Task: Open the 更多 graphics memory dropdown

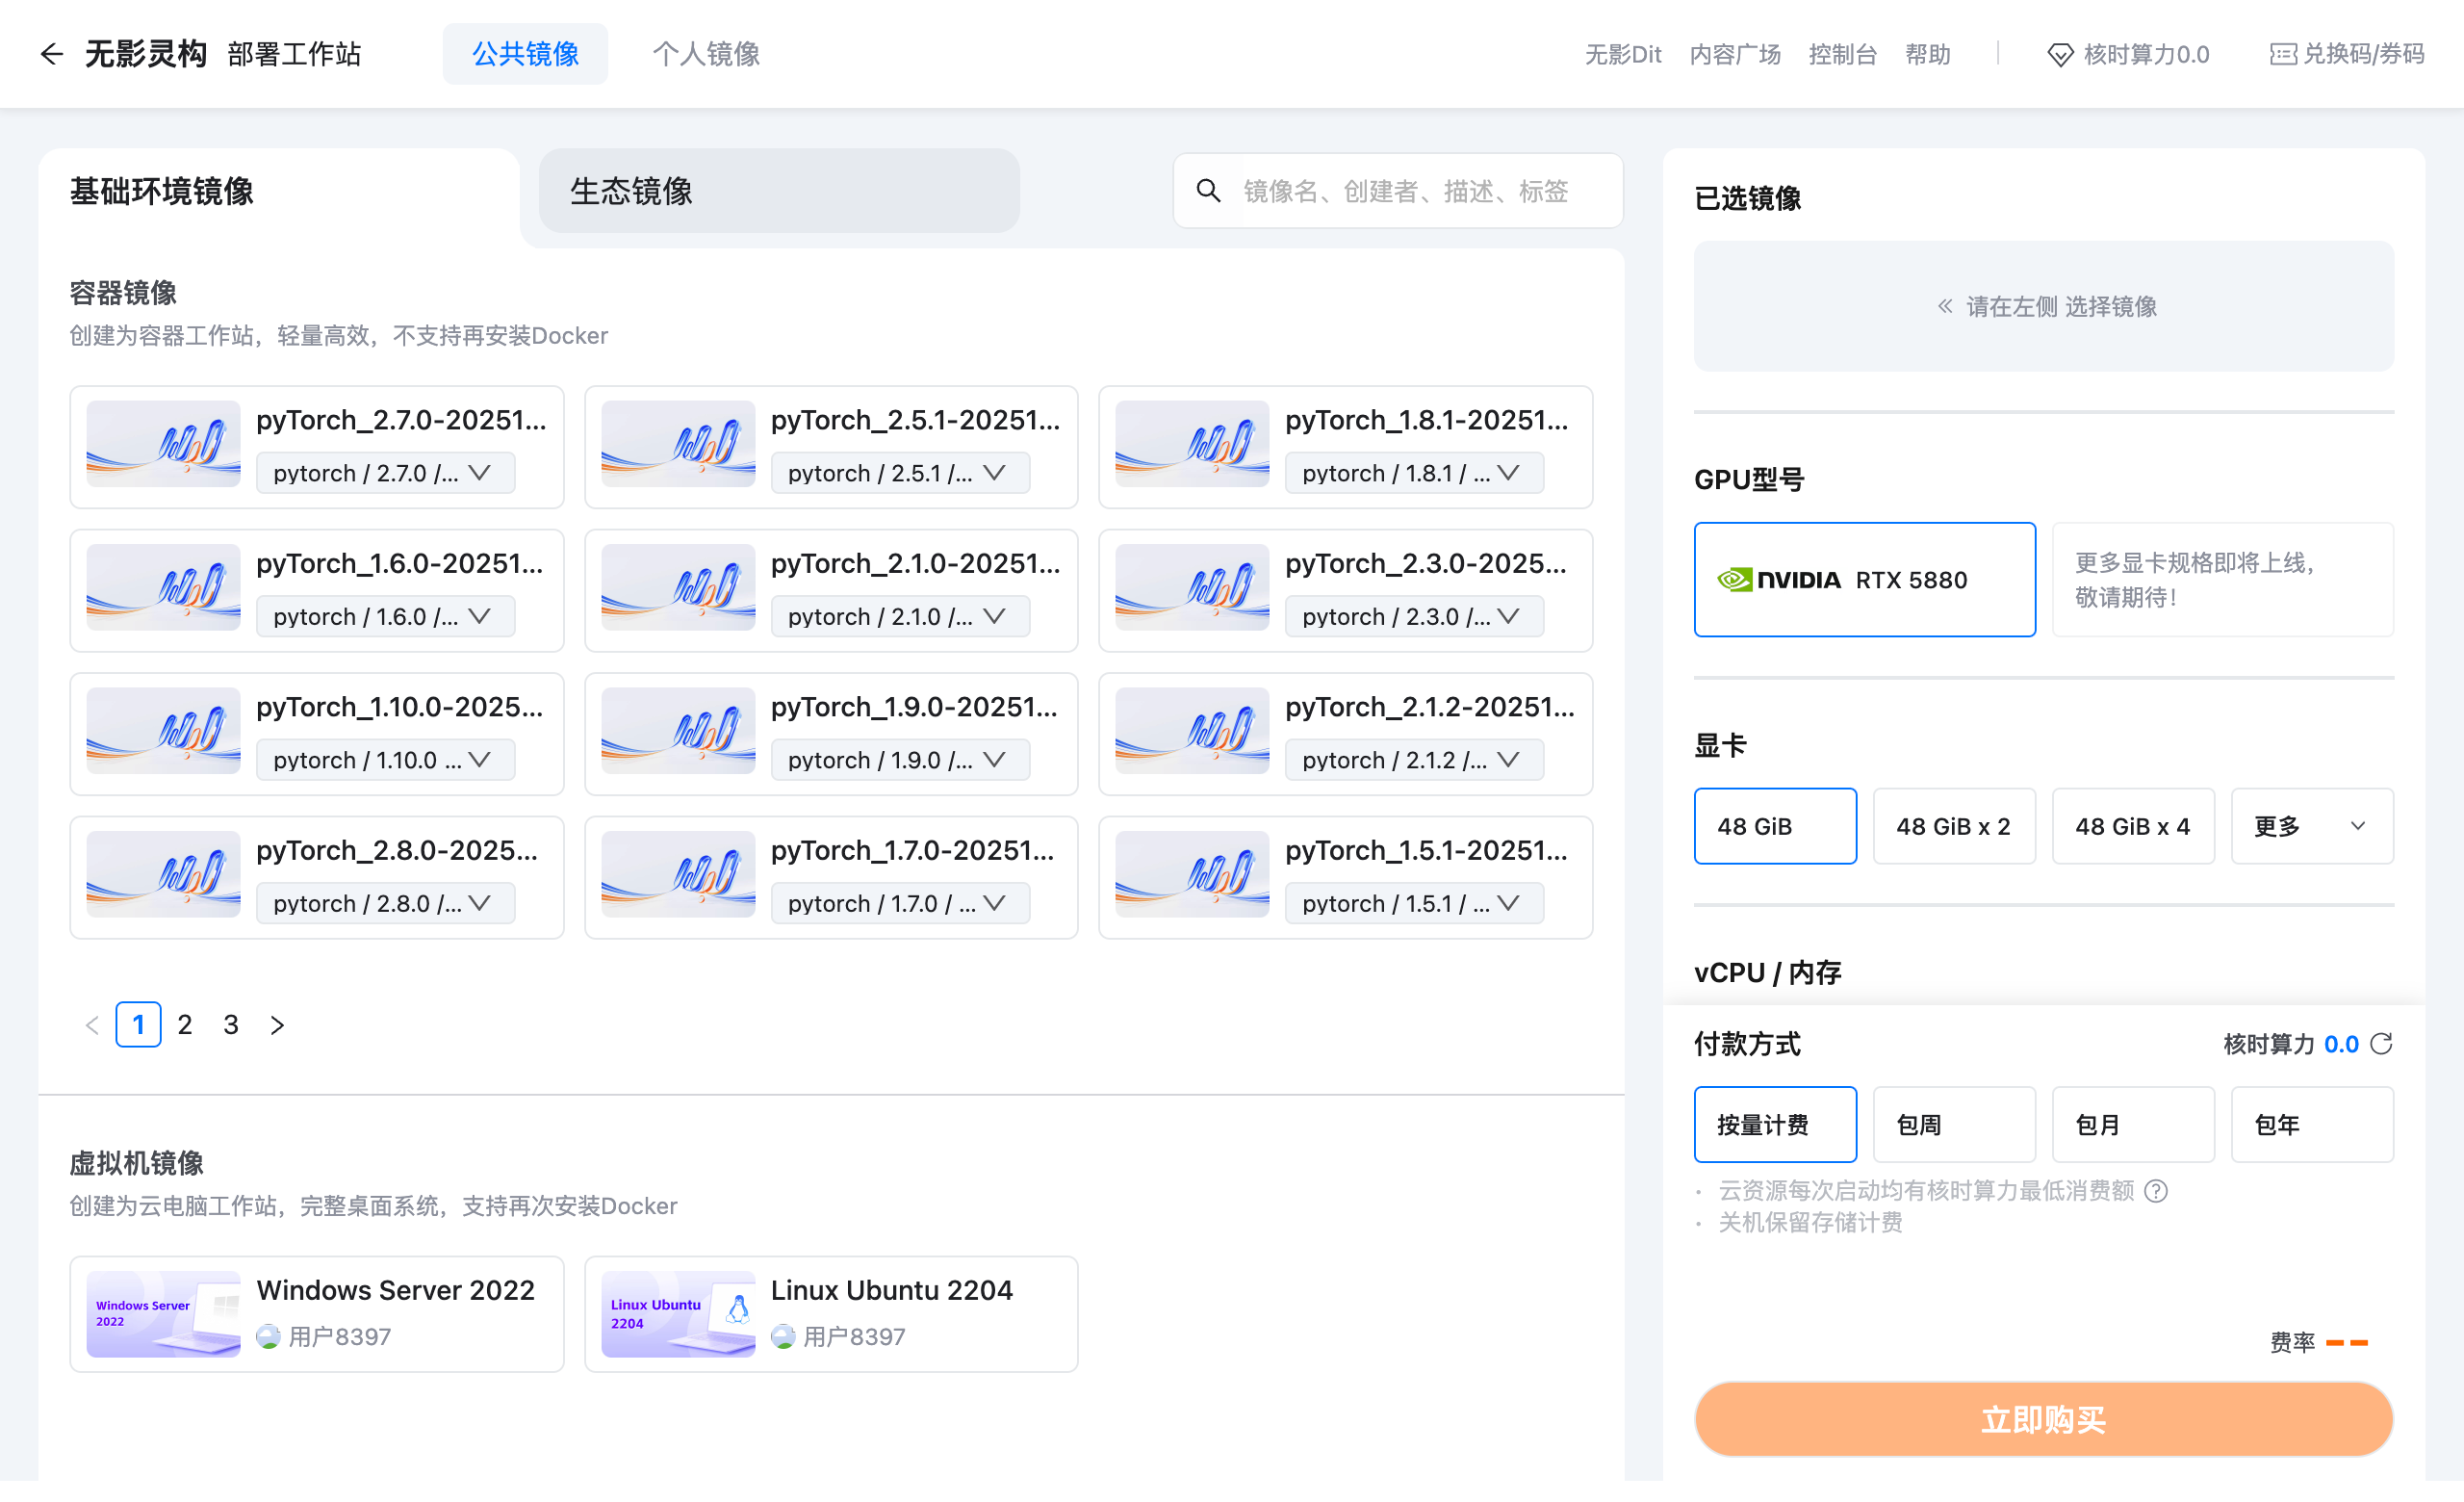Action: coord(2311,826)
